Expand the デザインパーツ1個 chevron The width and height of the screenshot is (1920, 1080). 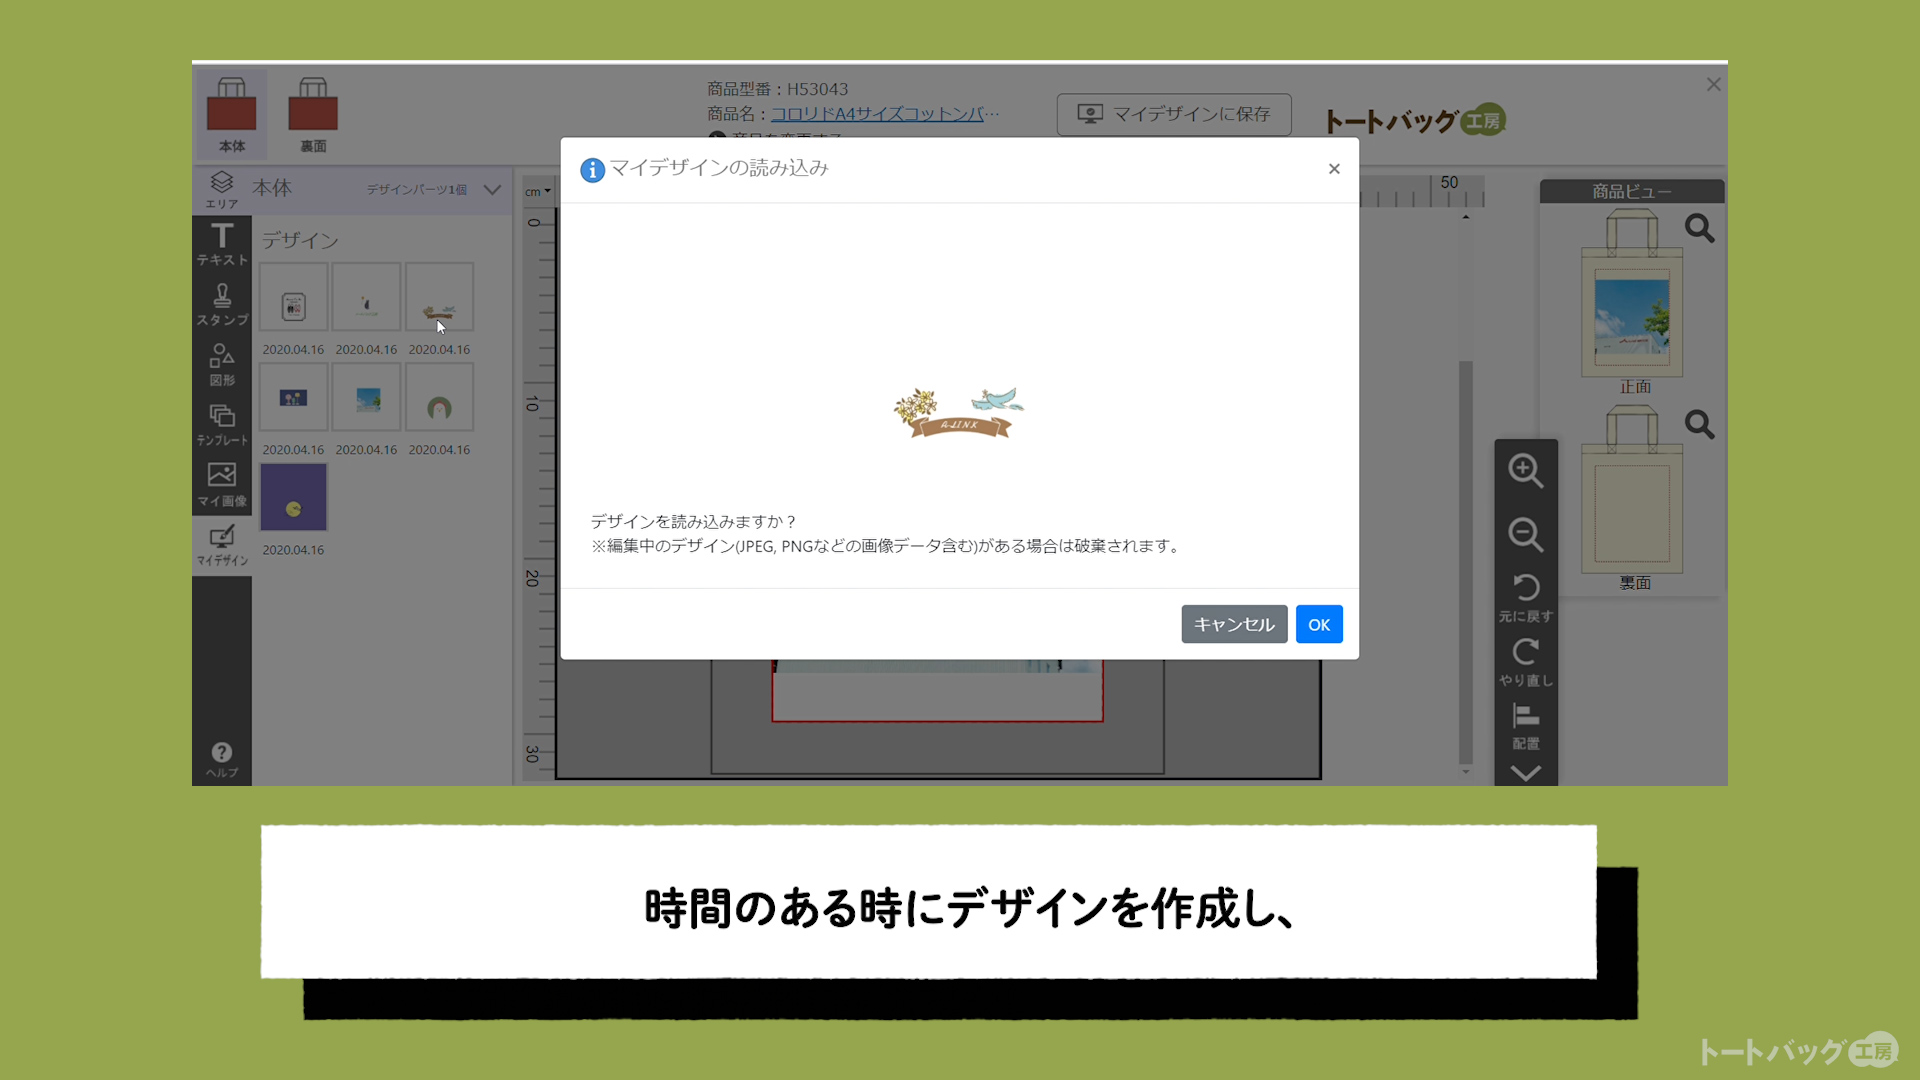click(x=492, y=189)
